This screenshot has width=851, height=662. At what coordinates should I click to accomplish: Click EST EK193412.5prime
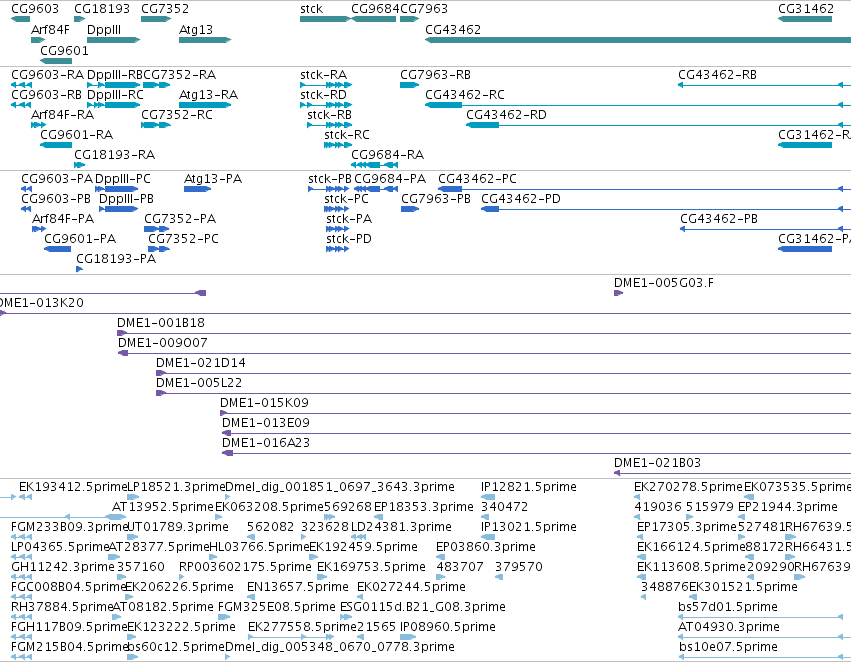[x=26, y=497]
